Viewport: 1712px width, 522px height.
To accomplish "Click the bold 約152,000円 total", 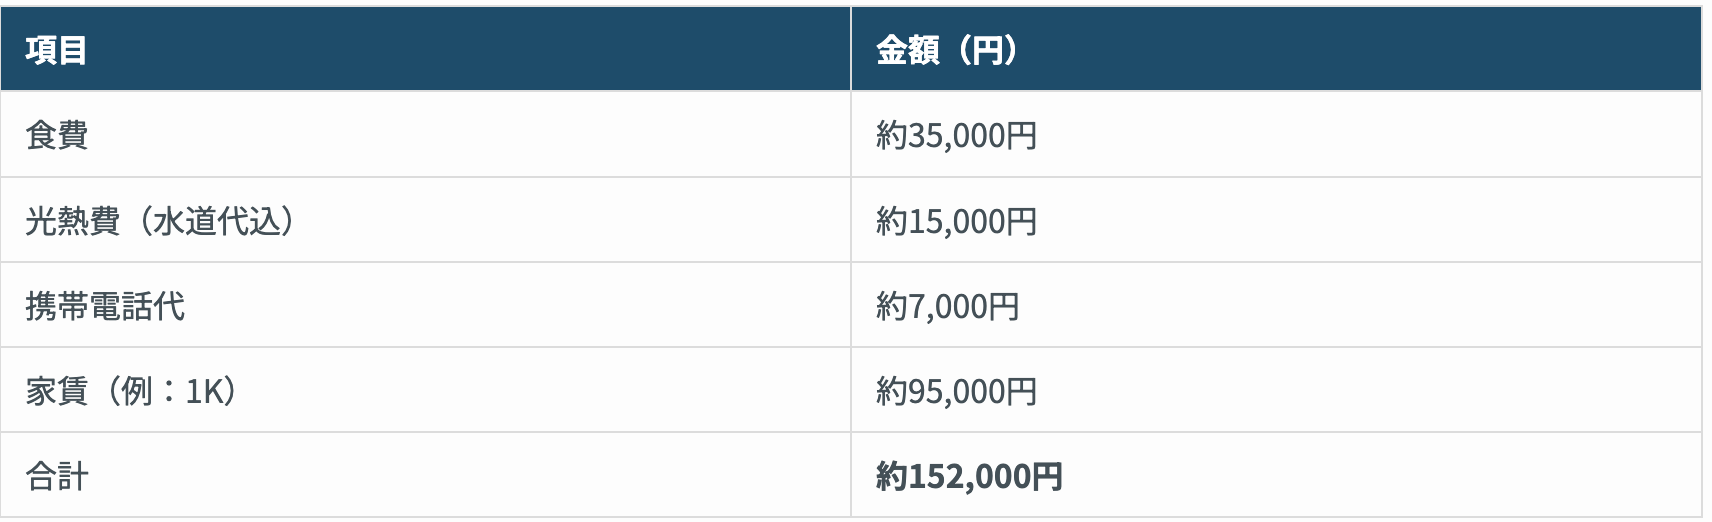I will click(x=968, y=476).
